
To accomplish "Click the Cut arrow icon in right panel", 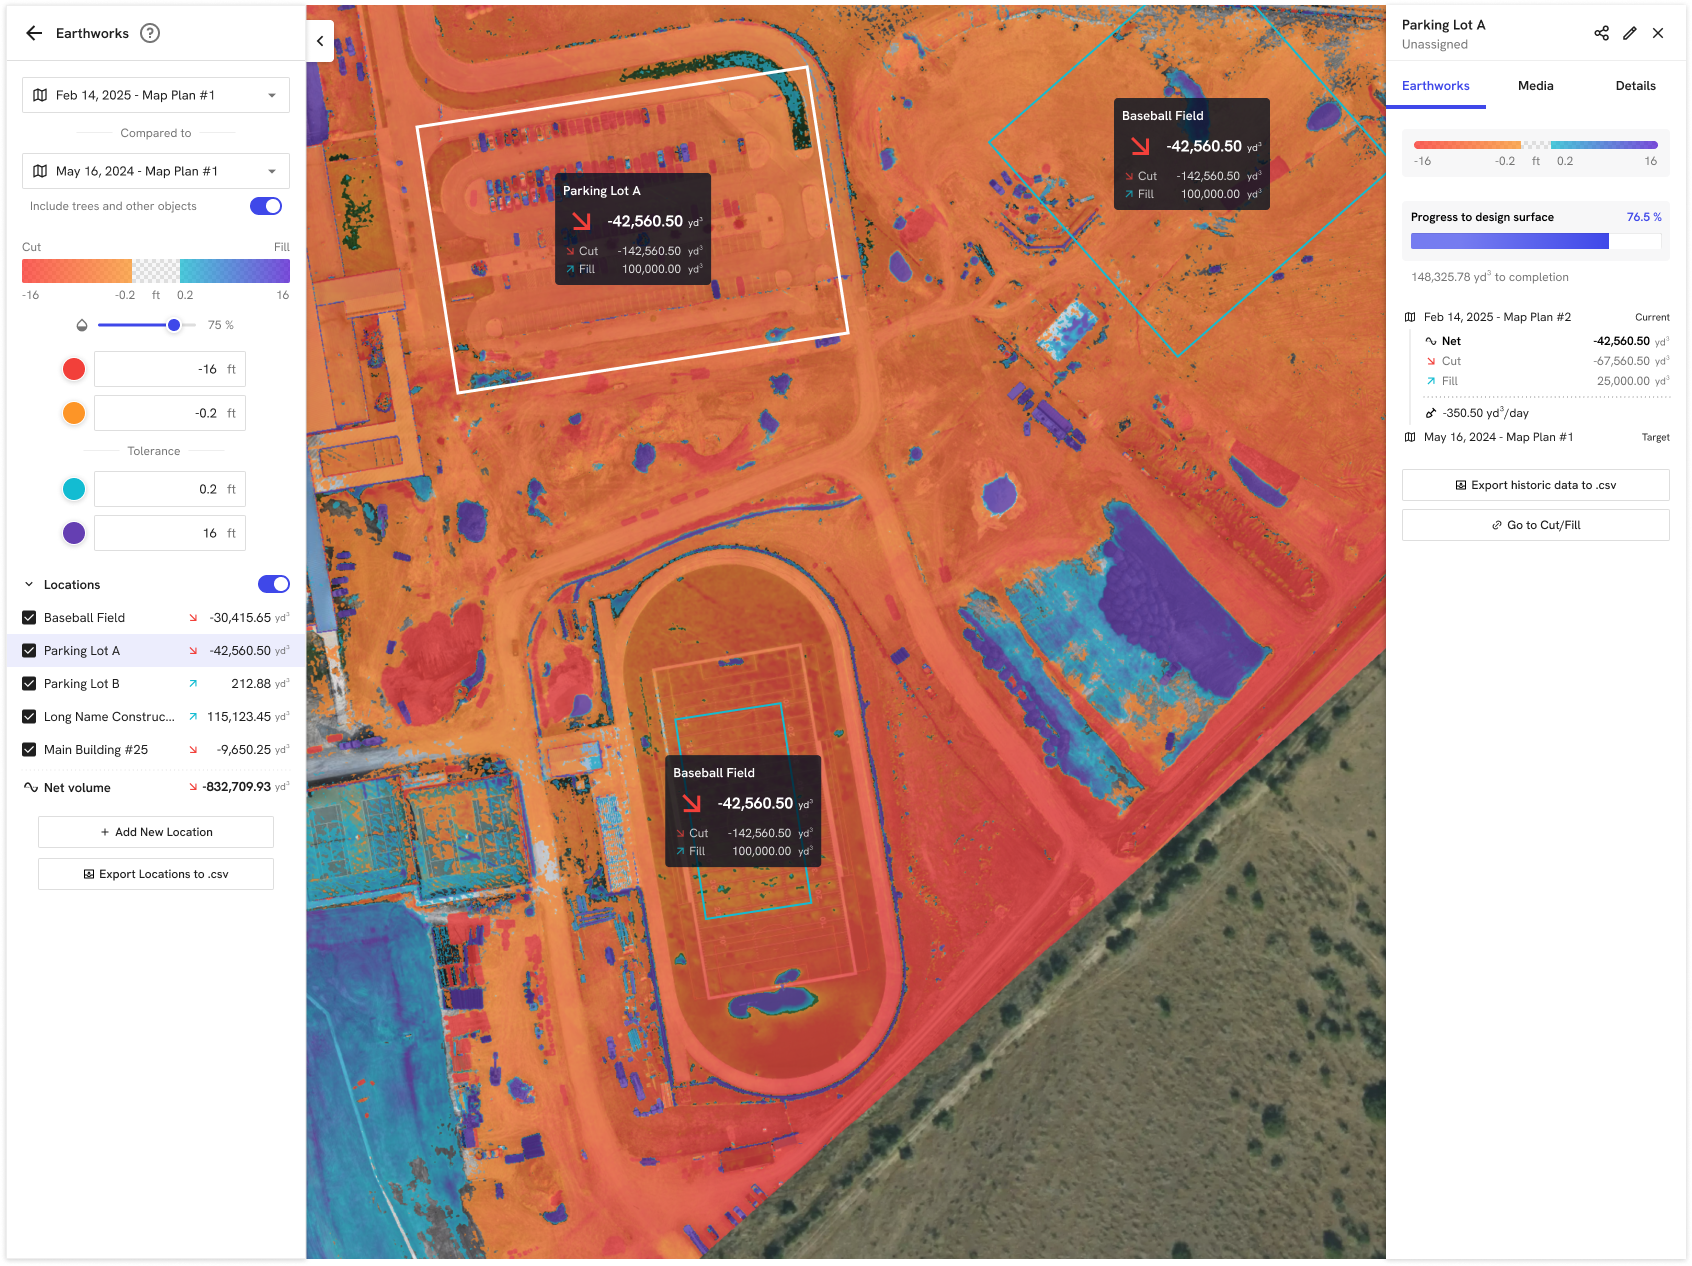I will pyautogui.click(x=1431, y=361).
